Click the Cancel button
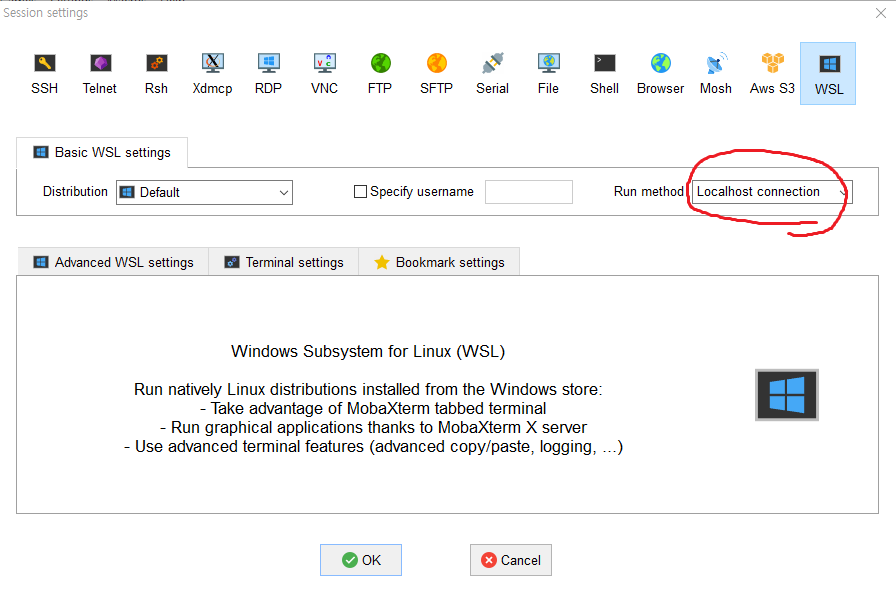This screenshot has height=603, width=896. pyautogui.click(x=511, y=560)
